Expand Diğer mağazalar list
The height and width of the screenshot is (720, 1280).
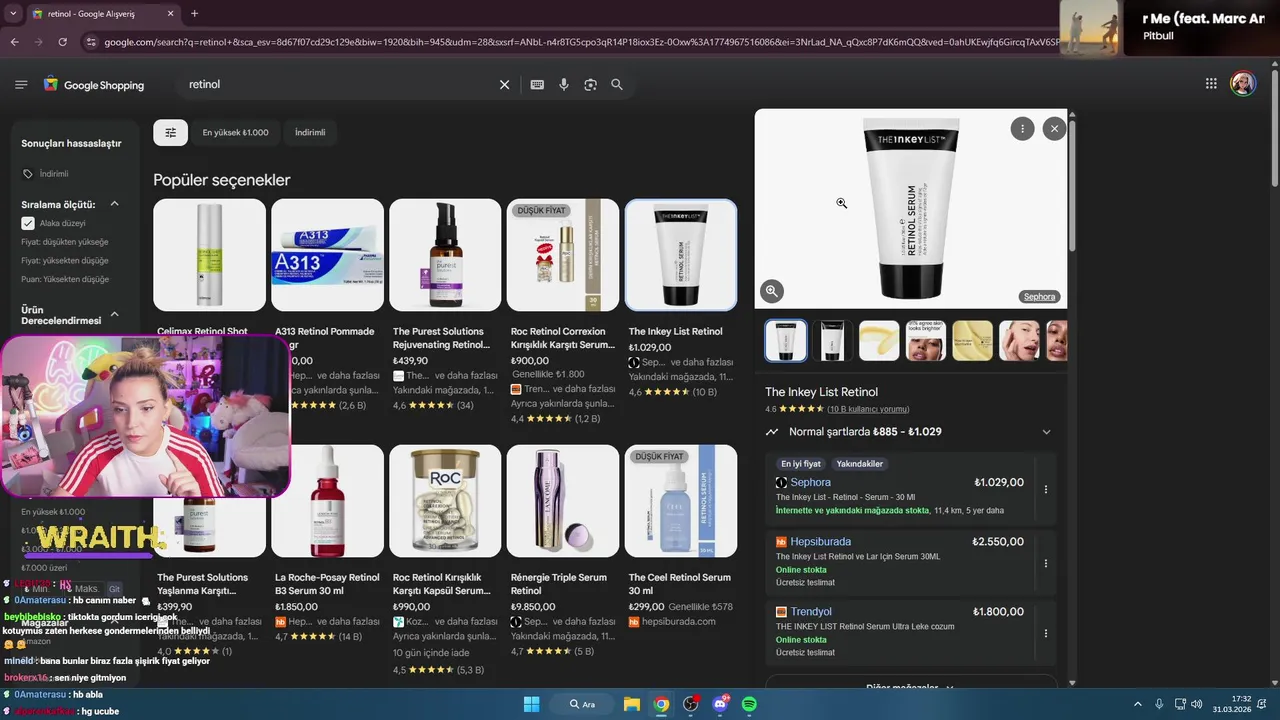coord(910,687)
